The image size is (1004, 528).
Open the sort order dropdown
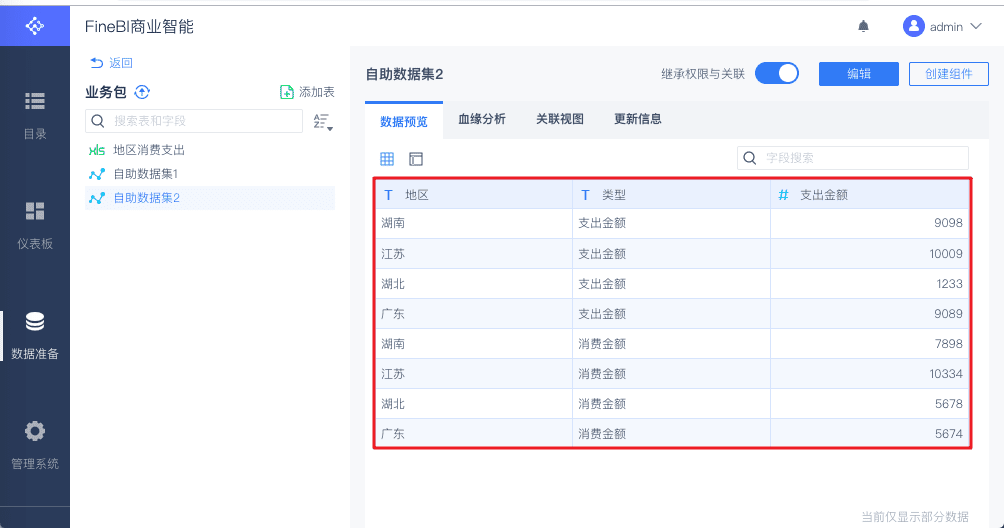point(322,122)
